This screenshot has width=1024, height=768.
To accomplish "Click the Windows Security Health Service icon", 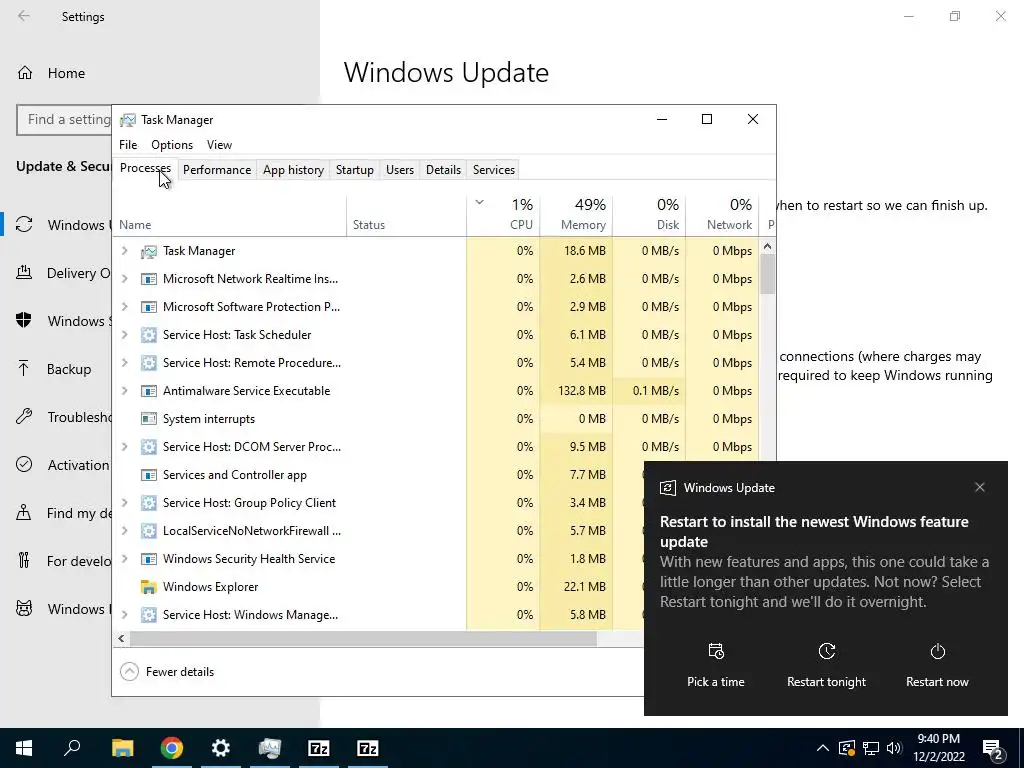I will (149, 558).
